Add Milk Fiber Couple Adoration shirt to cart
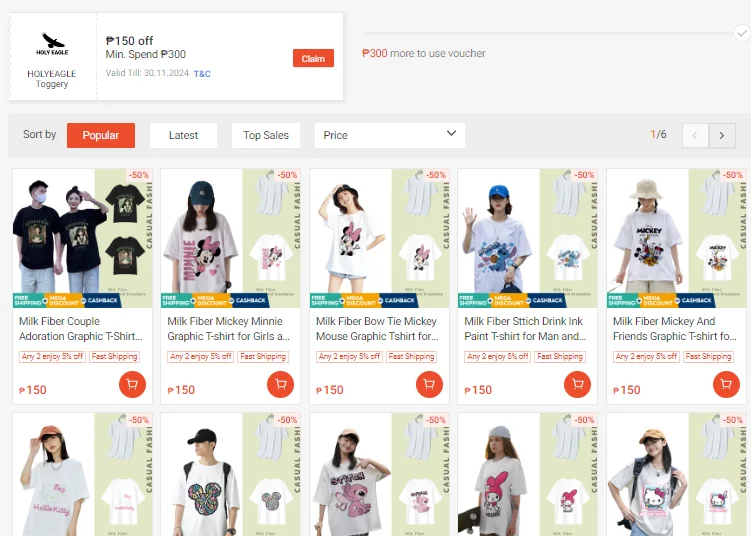Screen dimensions: 751x536 132,384
